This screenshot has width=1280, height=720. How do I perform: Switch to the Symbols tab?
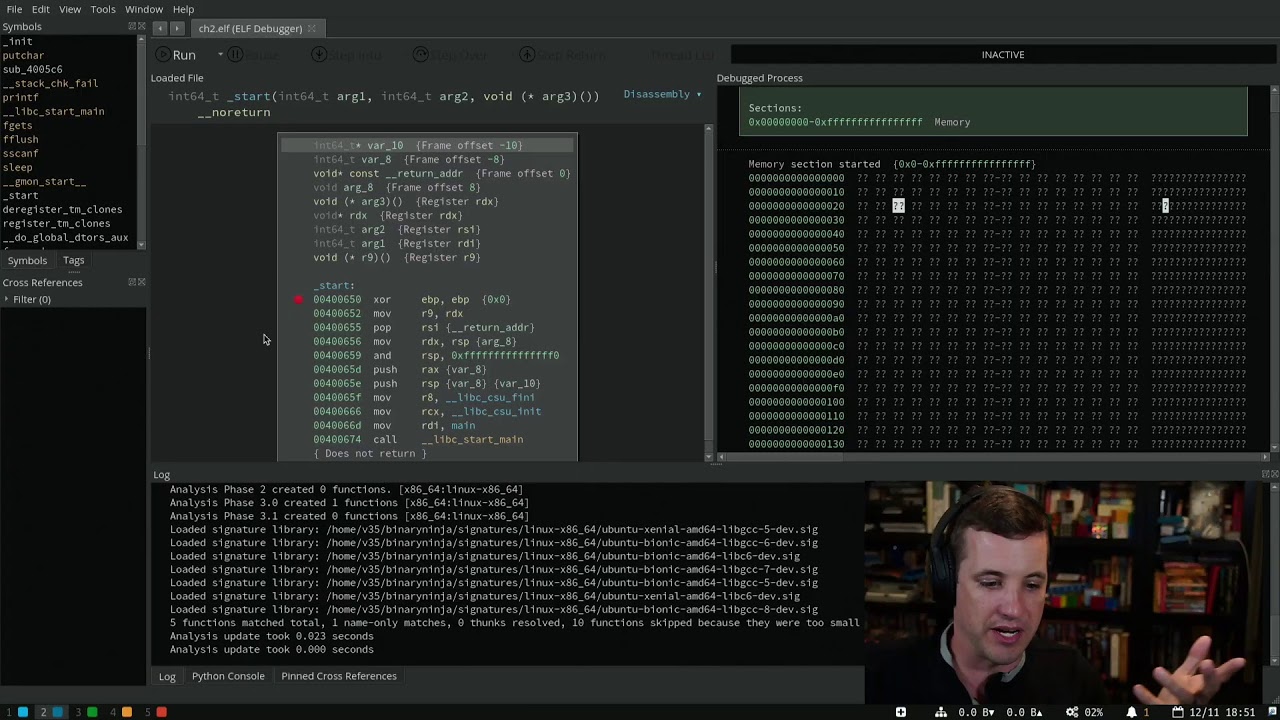point(27,260)
